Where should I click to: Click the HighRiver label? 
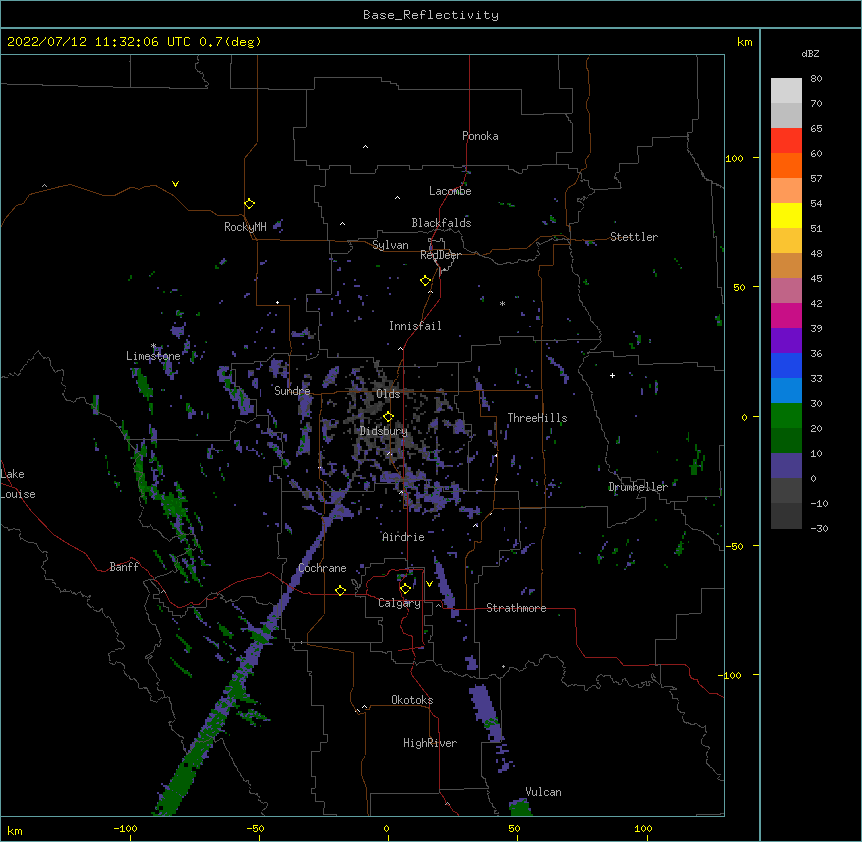430,743
